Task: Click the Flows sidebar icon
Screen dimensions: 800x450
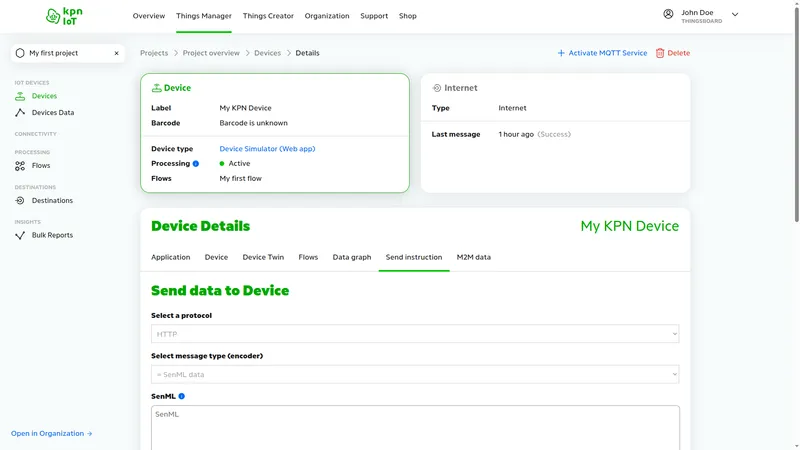Action: (20, 166)
